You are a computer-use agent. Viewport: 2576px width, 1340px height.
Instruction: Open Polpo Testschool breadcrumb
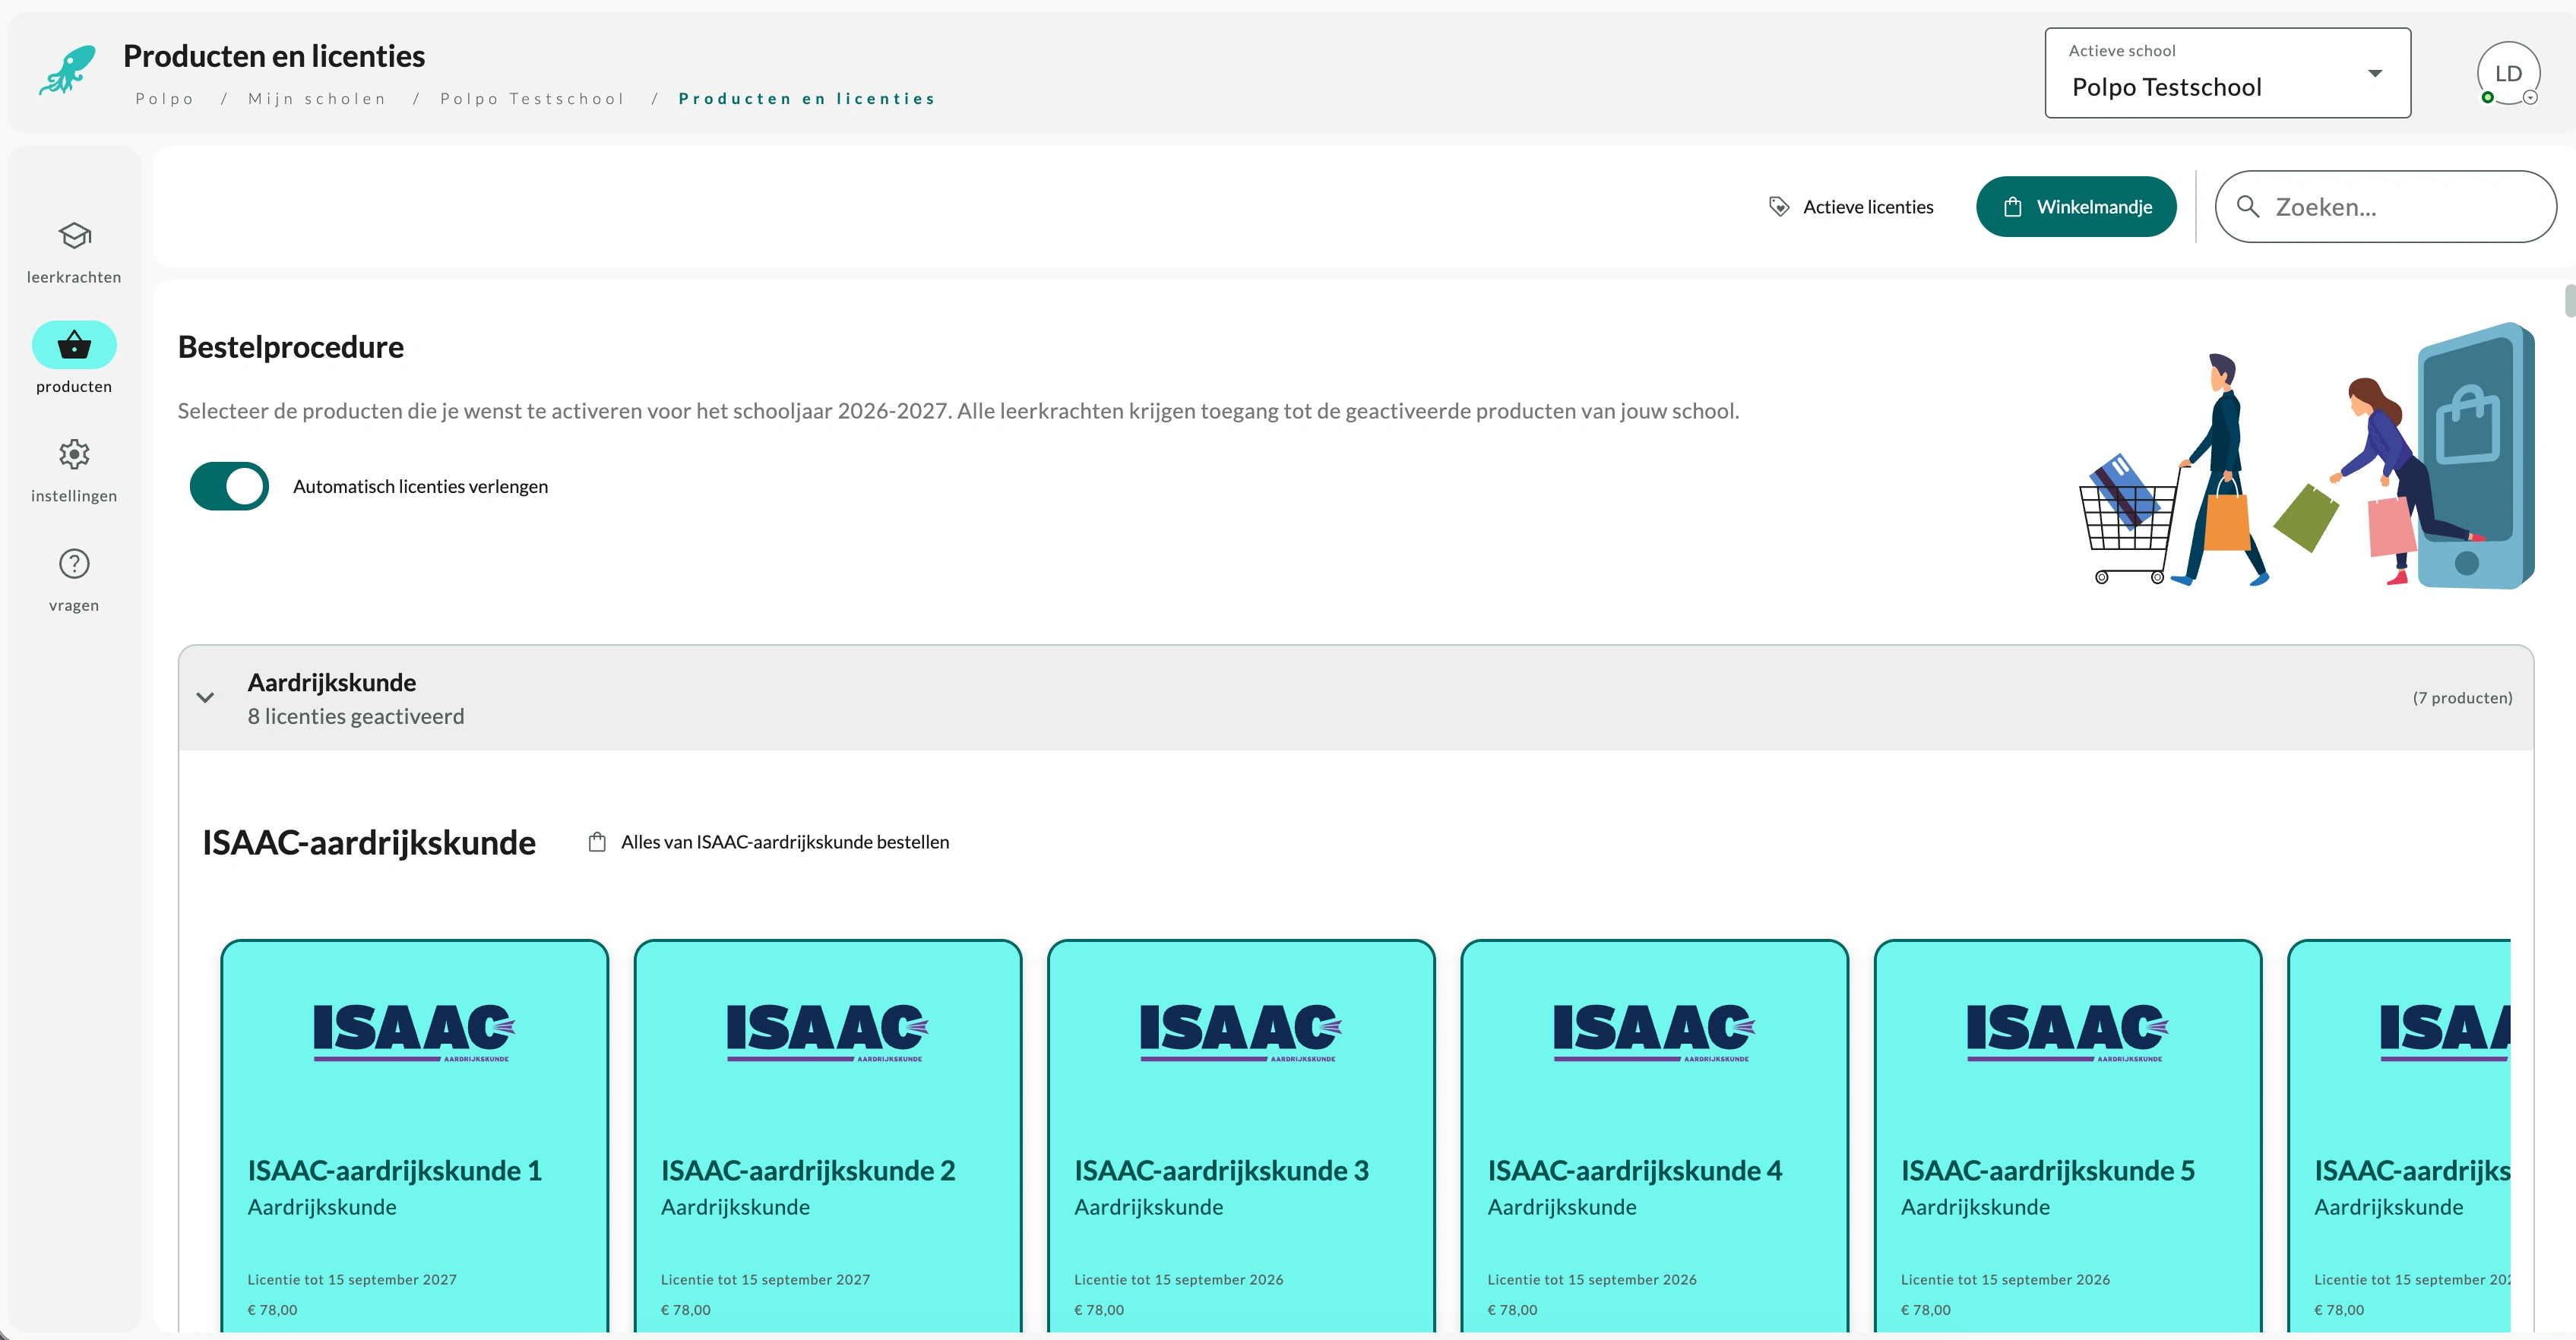[x=532, y=98]
